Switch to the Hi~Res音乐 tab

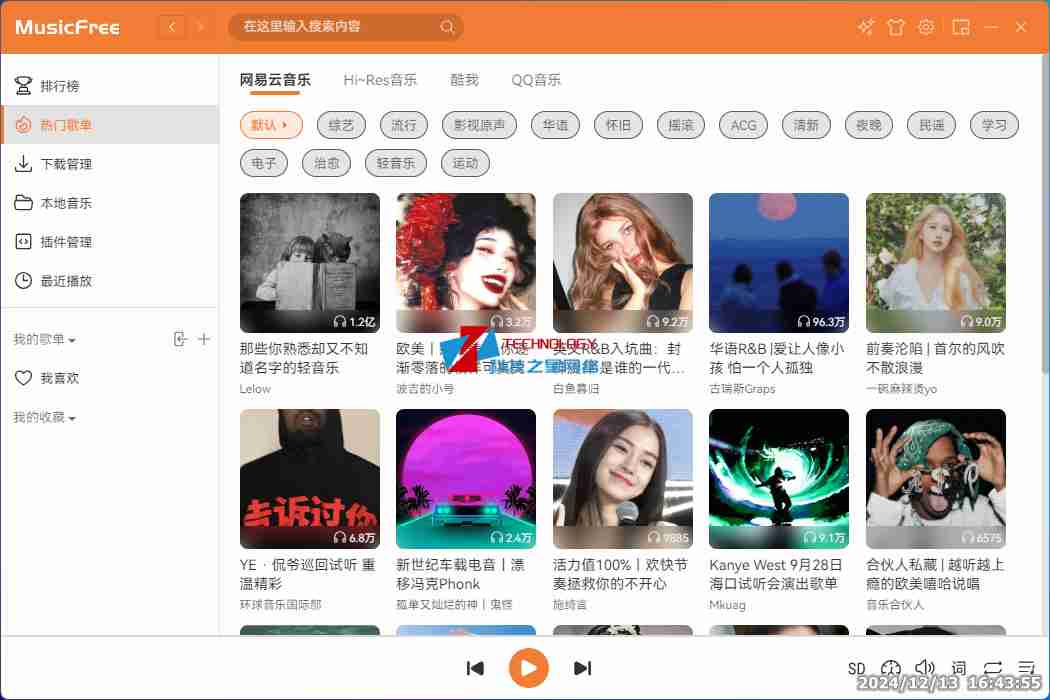click(380, 80)
